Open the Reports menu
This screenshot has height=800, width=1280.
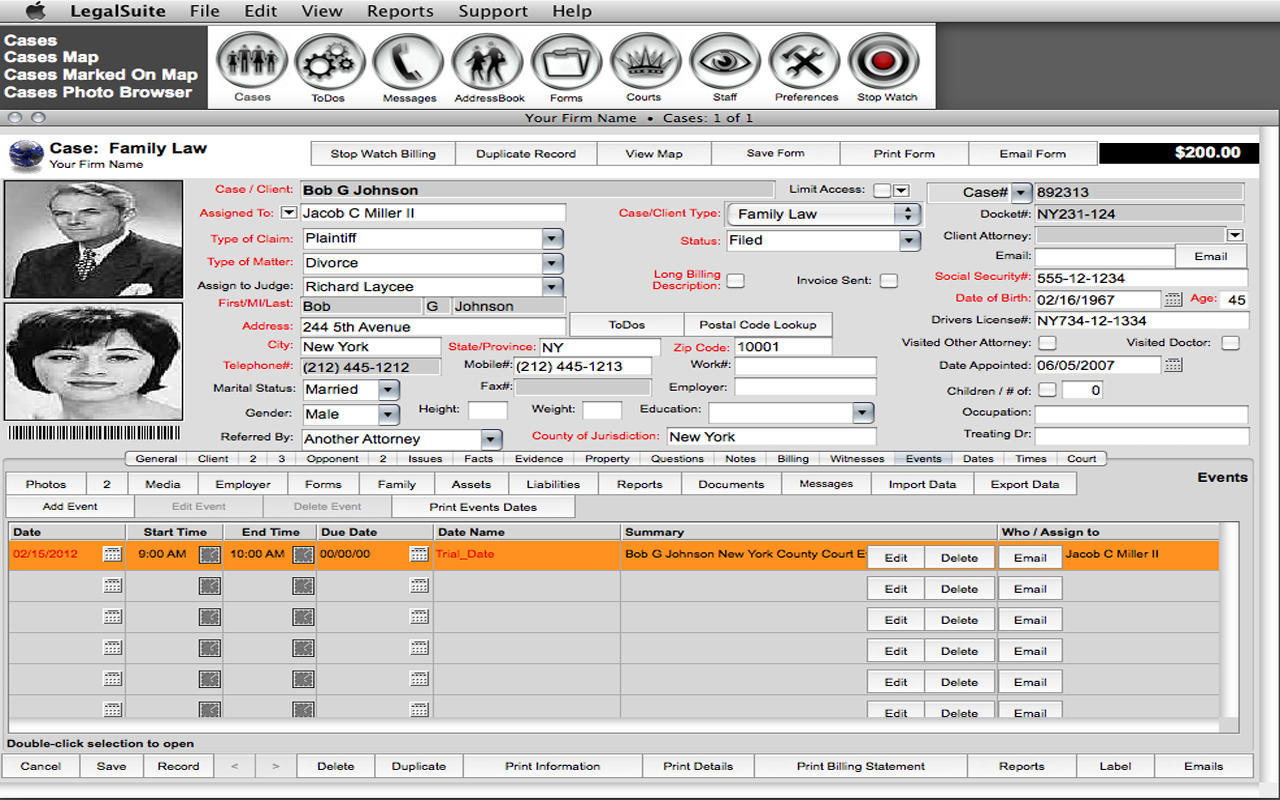click(x=400, y=11)
